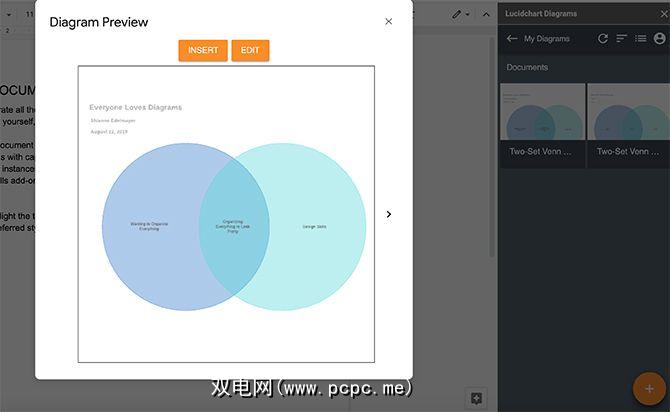670x412 pixels.
Task: Close the Diagram Preview dialog
Action: (388, 21)
